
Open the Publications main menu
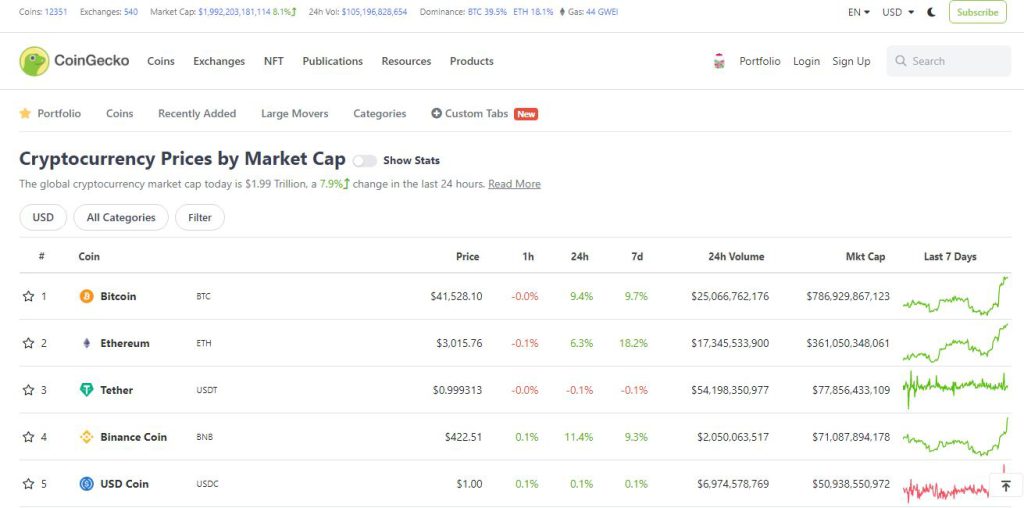(x=332, y=61)
